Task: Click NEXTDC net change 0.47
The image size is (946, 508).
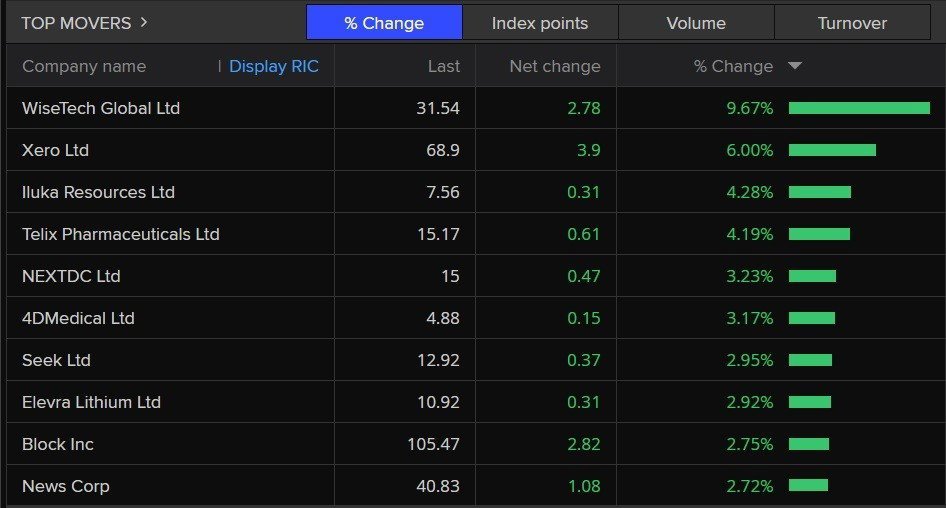Action: tap(584, 276)
